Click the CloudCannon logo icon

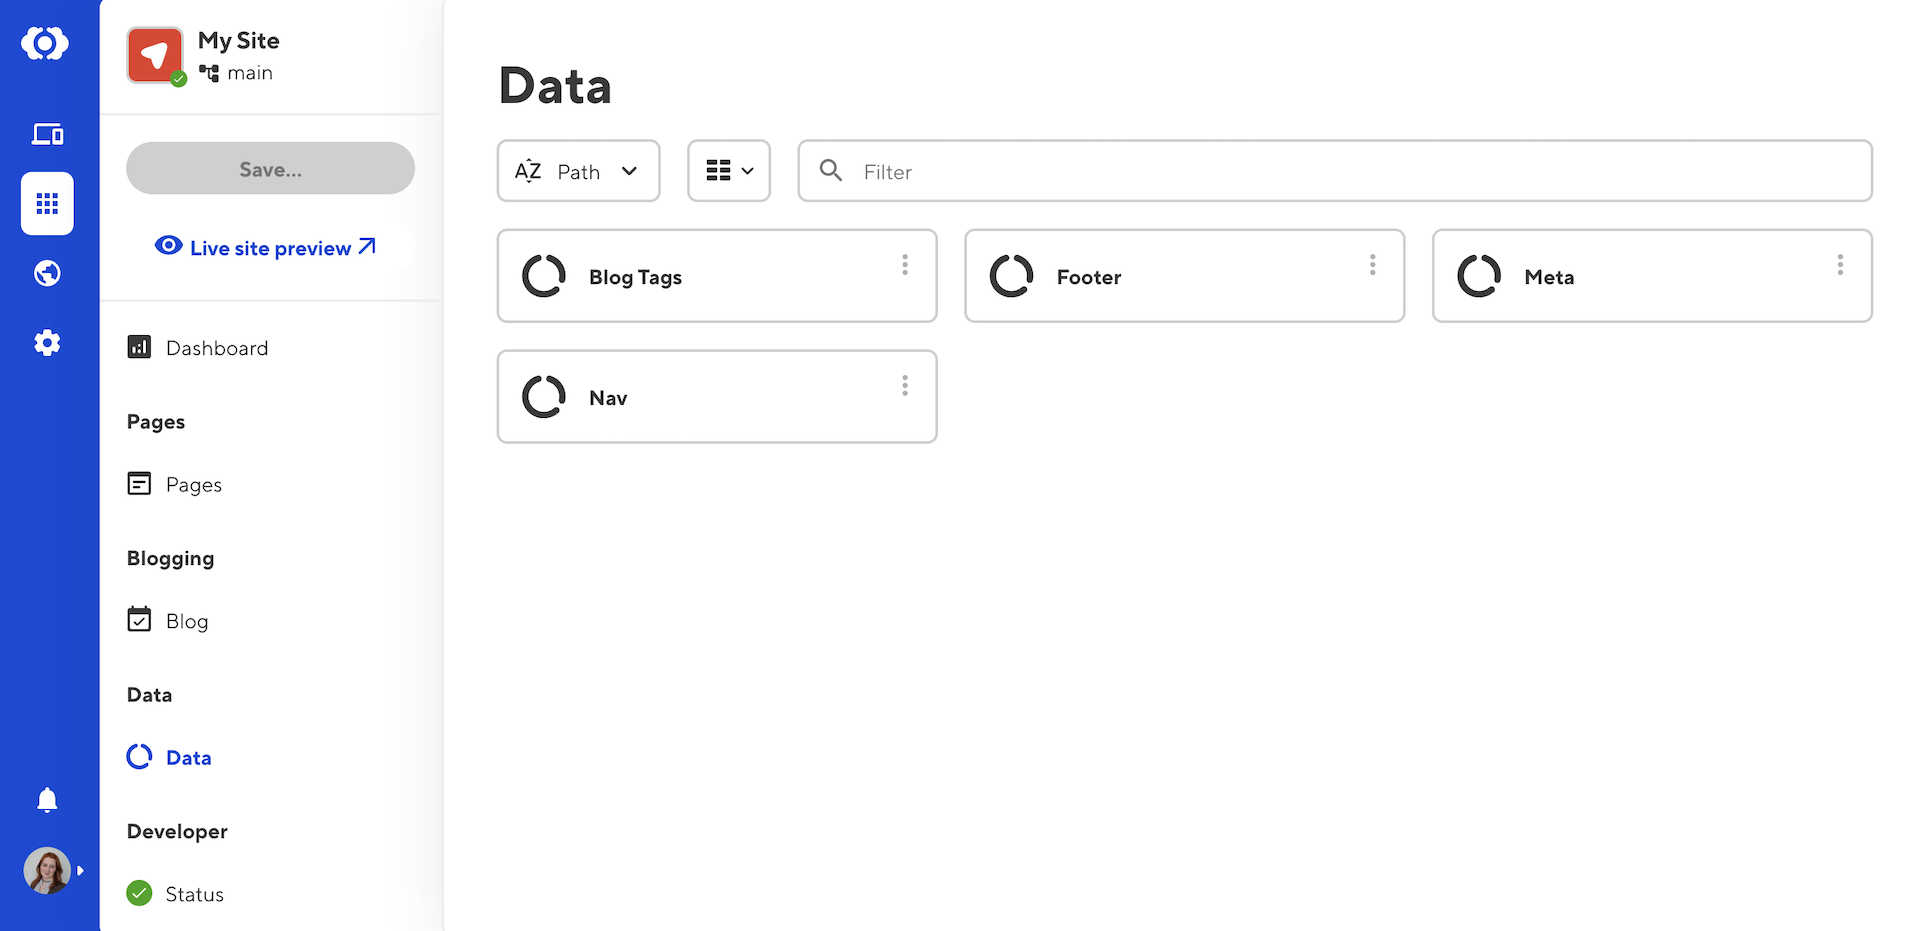pos(46,43)
